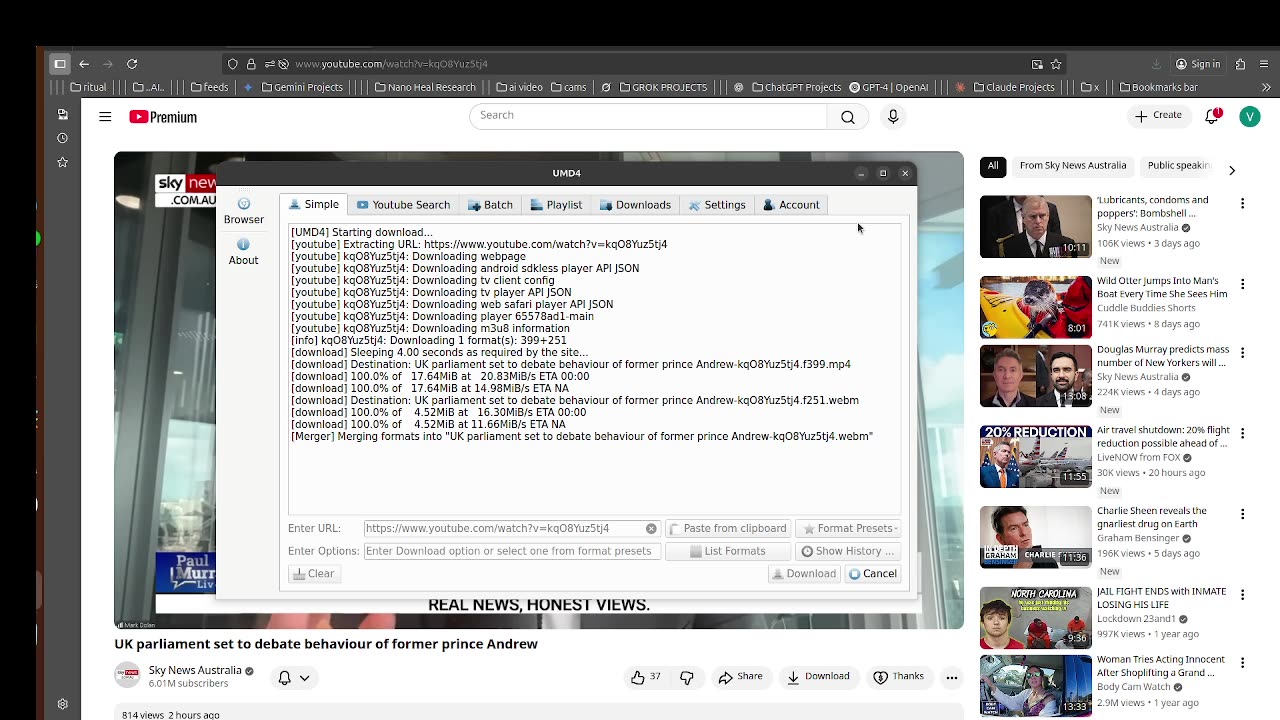Open the GPT-4 | OpenAI bookmark
1280x720 pixels.
pos(888,87)
